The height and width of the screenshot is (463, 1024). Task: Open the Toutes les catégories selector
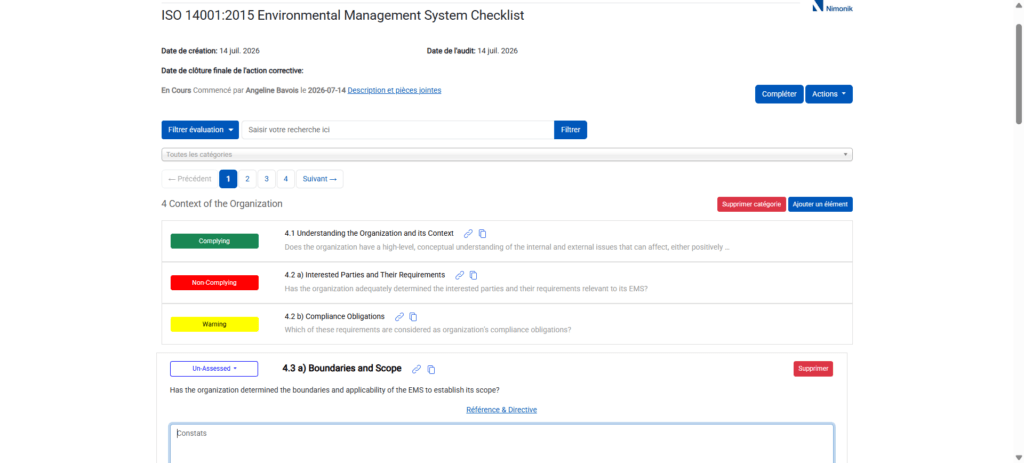click(507, 155)
